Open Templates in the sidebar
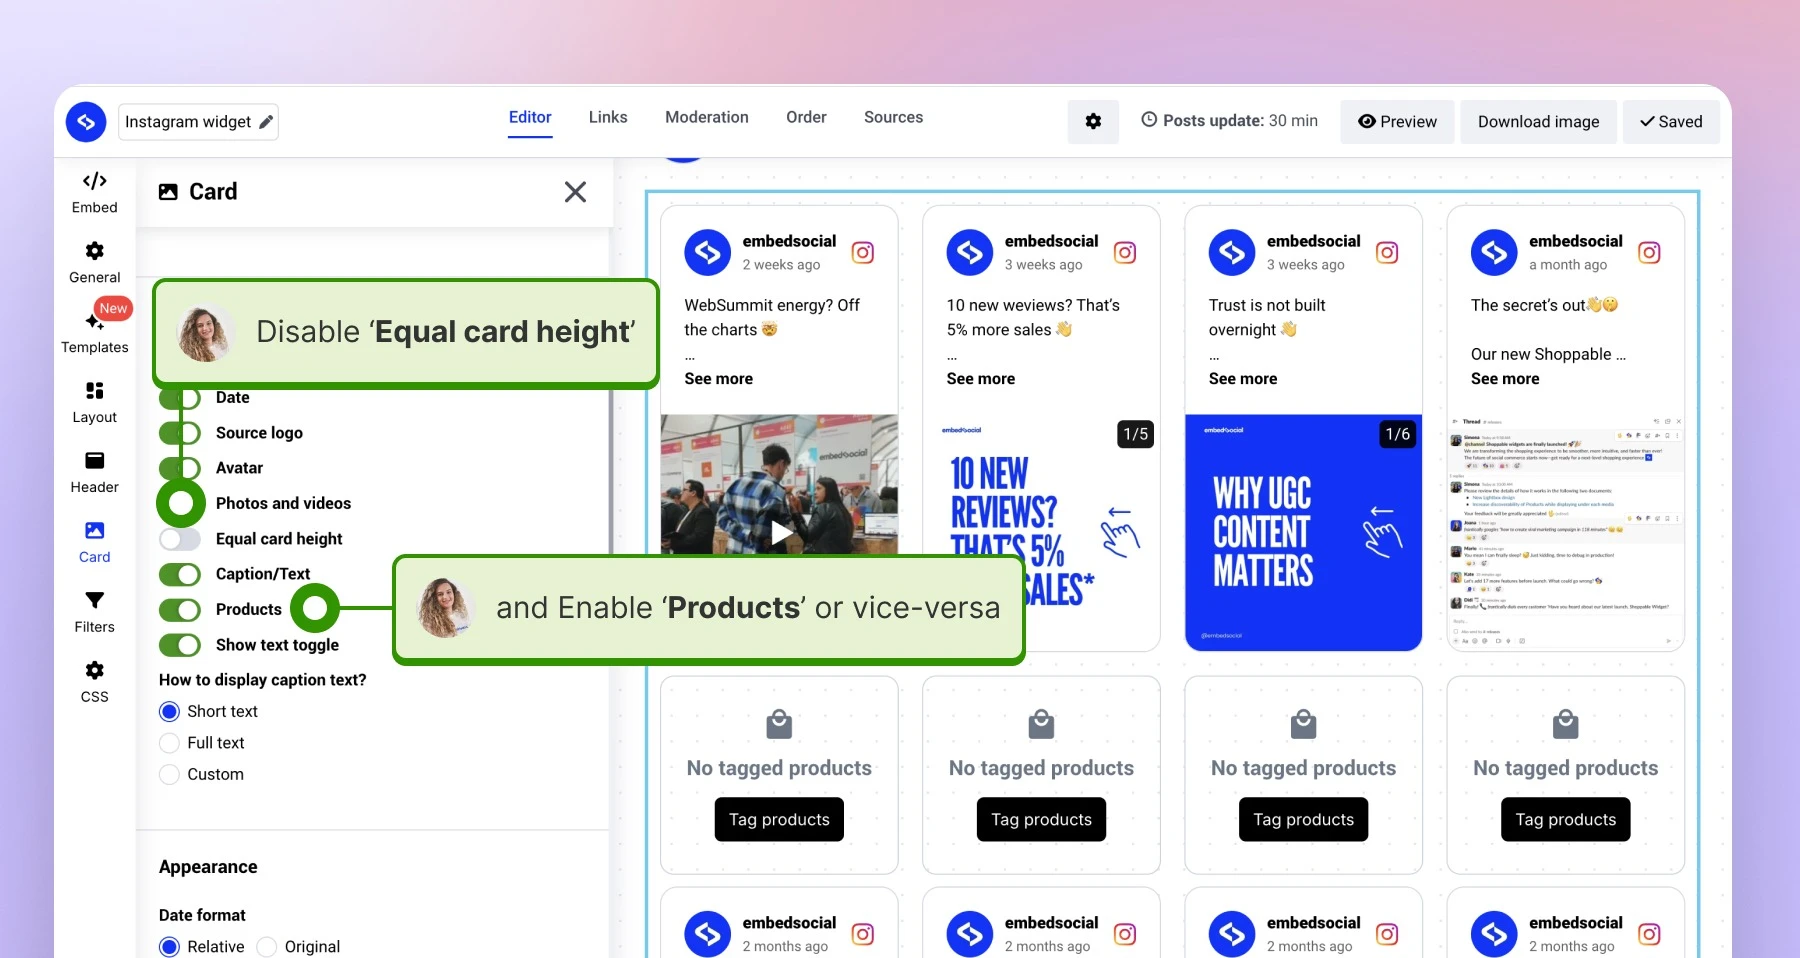The width and height of the screenshot is (1800, 958). coord(95,332)
